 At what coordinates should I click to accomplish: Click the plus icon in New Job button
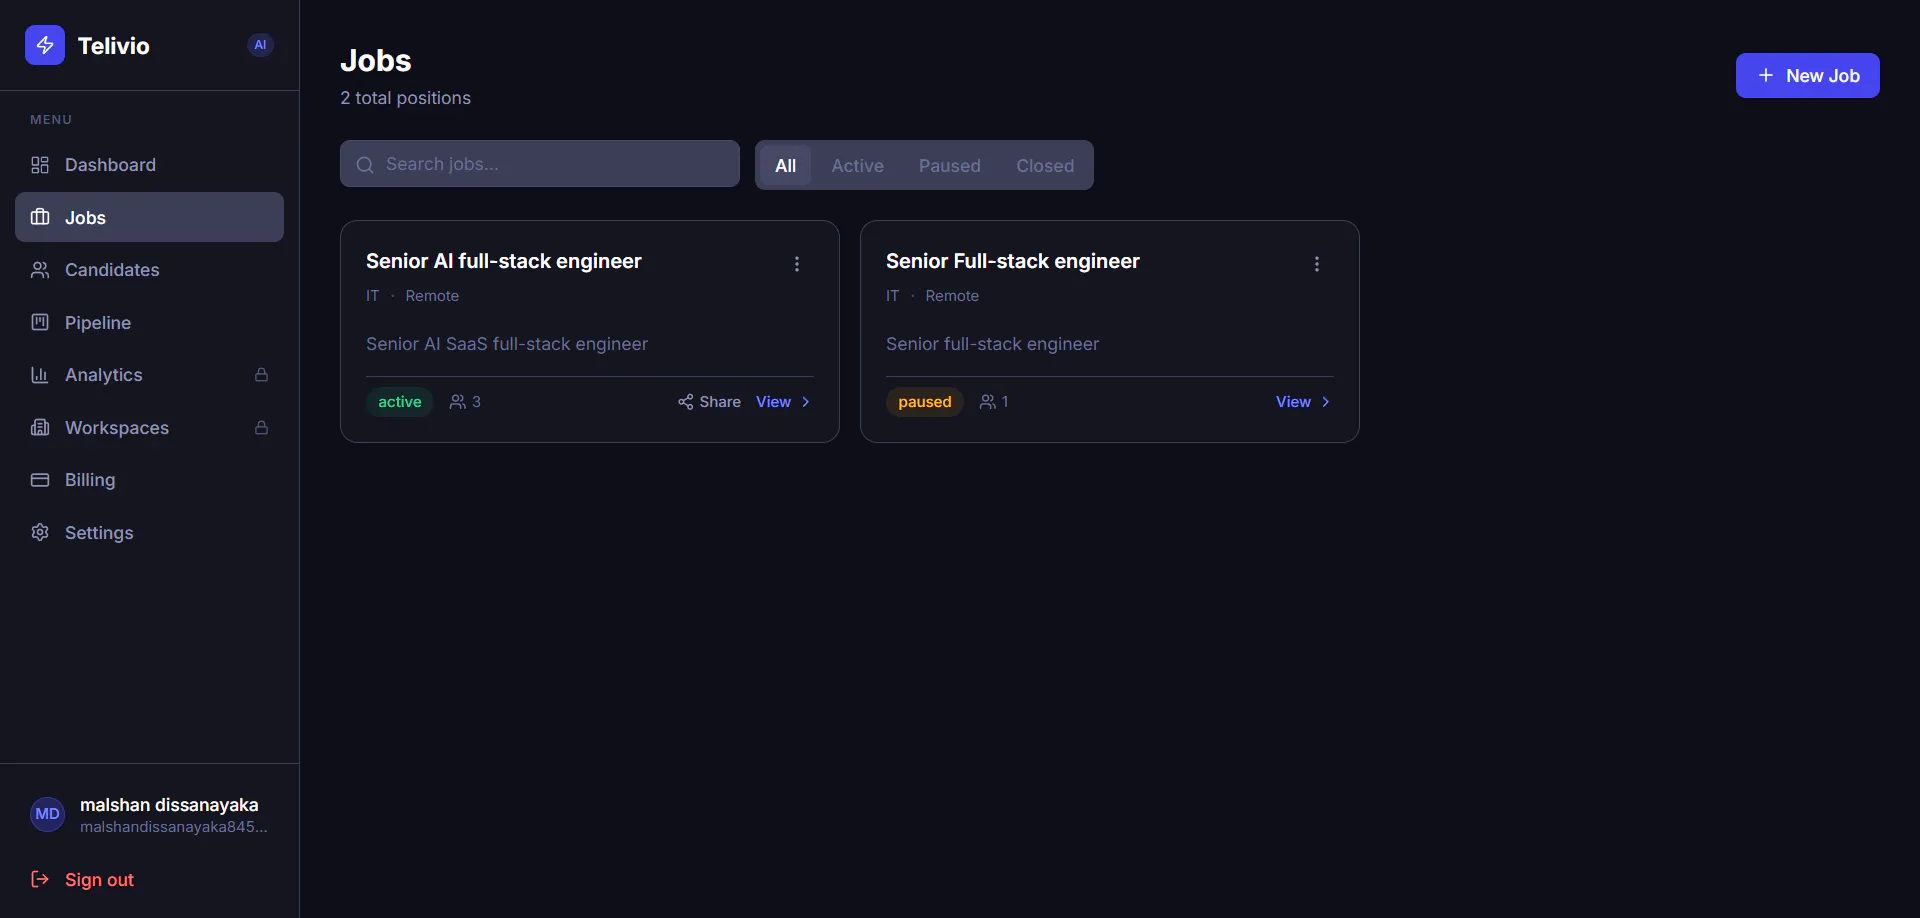pyautogui.click(x=1766, y=75)
